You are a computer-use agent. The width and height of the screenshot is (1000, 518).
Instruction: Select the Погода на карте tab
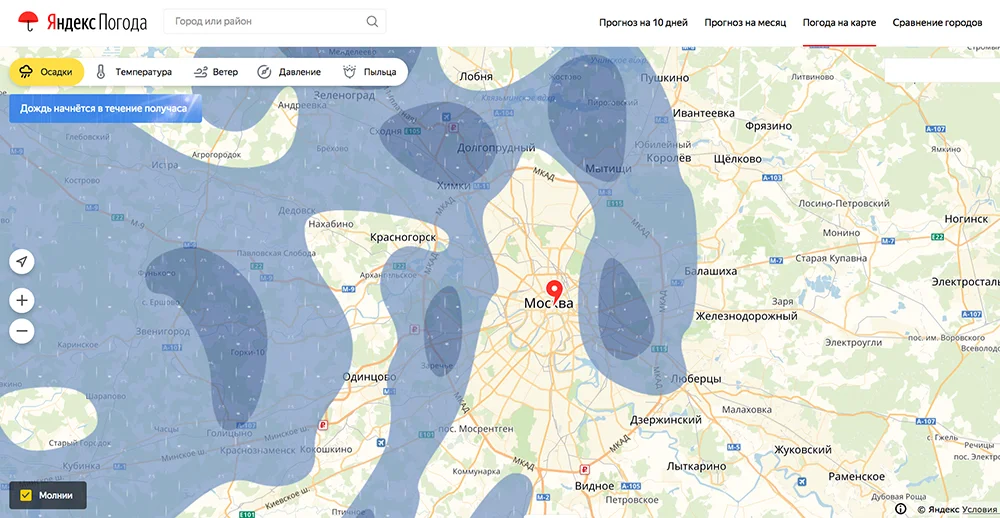[x=839, y=22]
